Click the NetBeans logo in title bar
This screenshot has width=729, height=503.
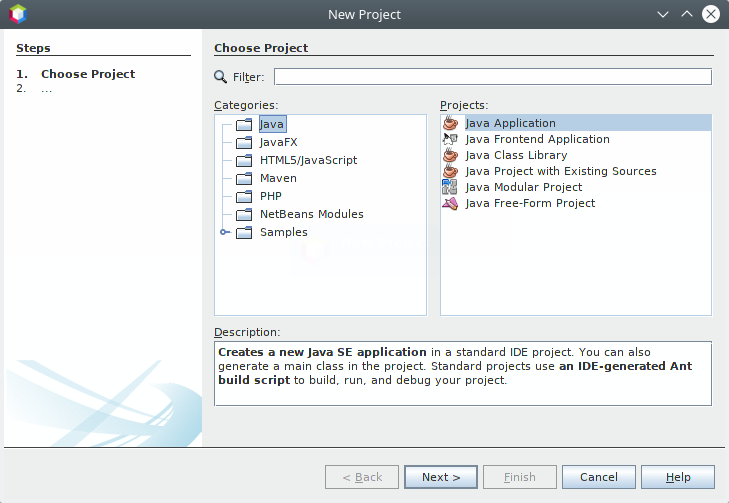18,14
